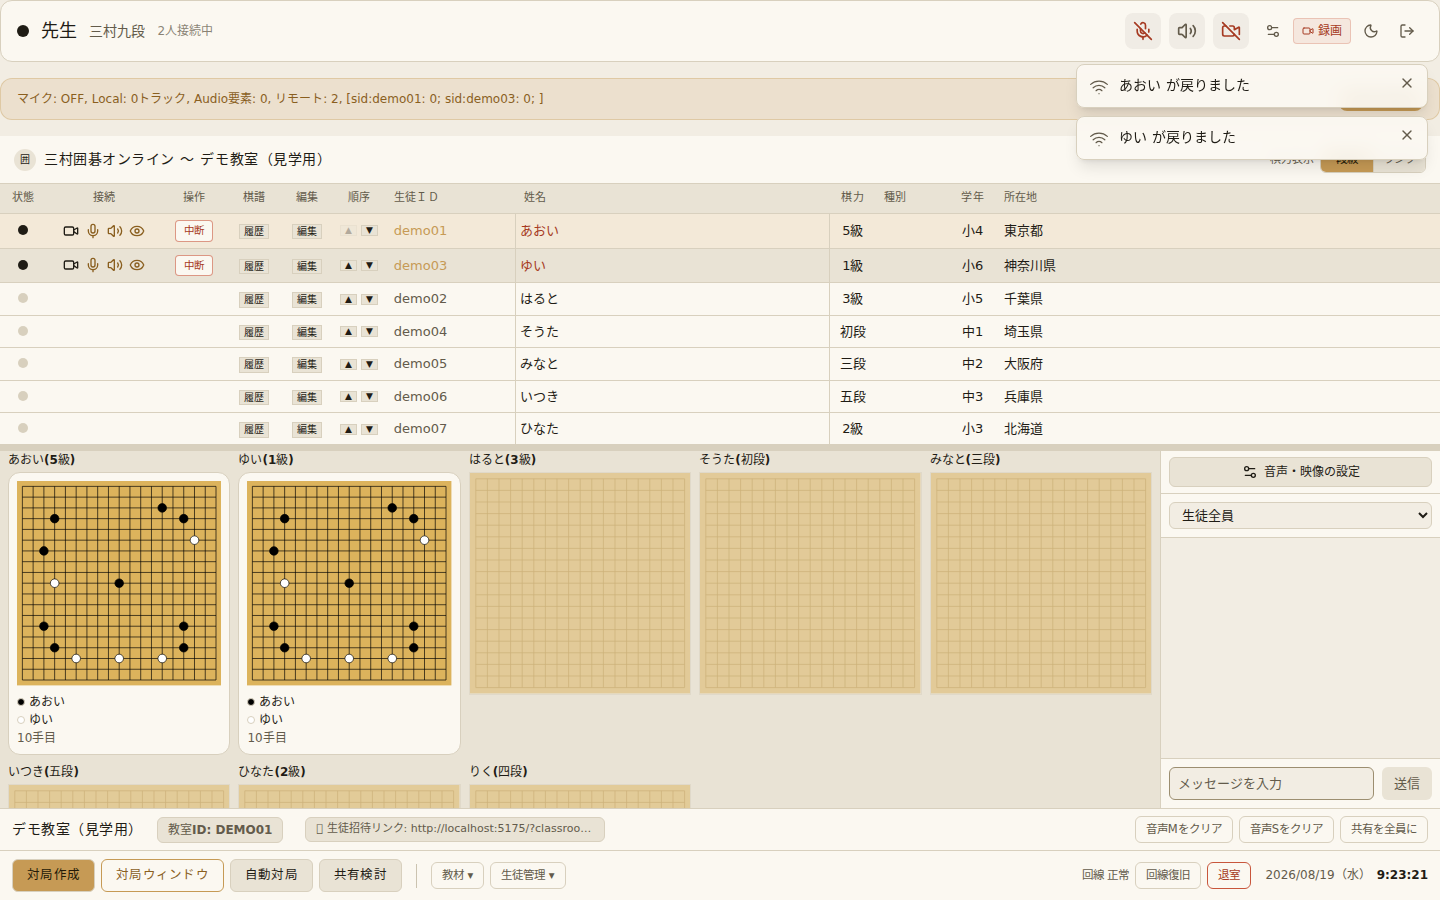Click the speaker icon in demo03 row
The width and height of the screenshot is (1440, 900).
(115, 265)
